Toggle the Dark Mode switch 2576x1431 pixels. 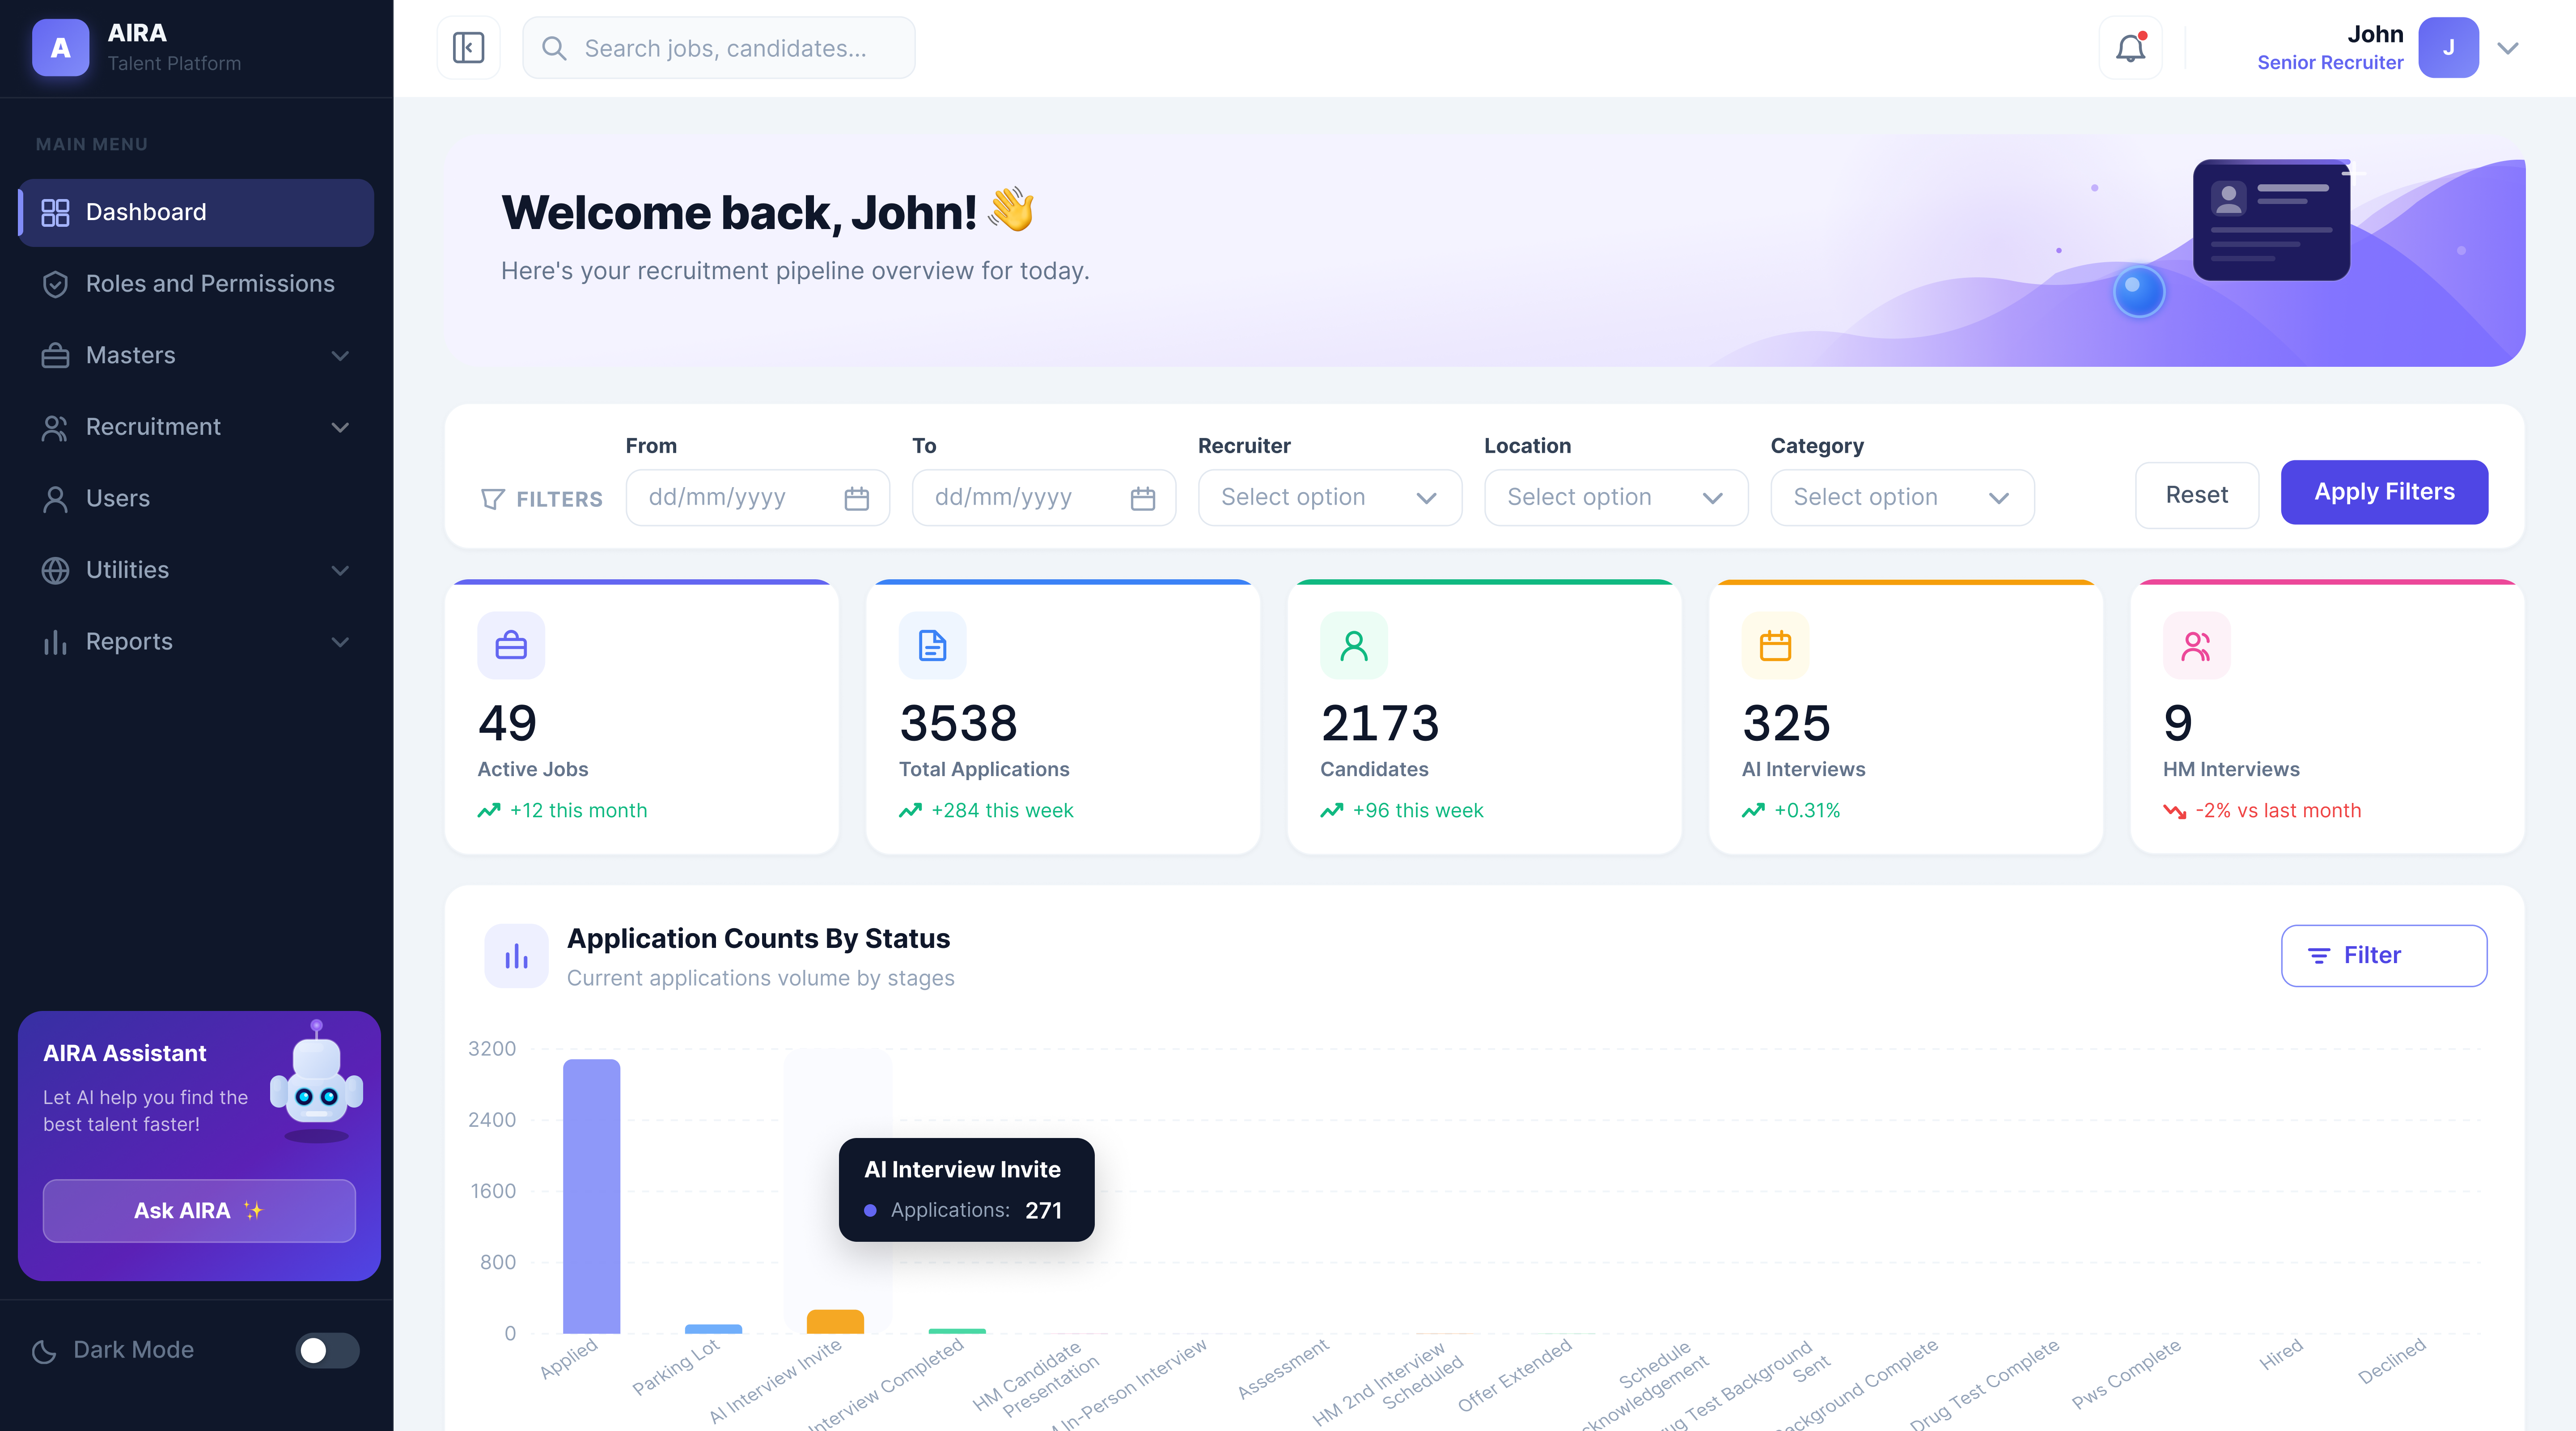click(327, 1351)
